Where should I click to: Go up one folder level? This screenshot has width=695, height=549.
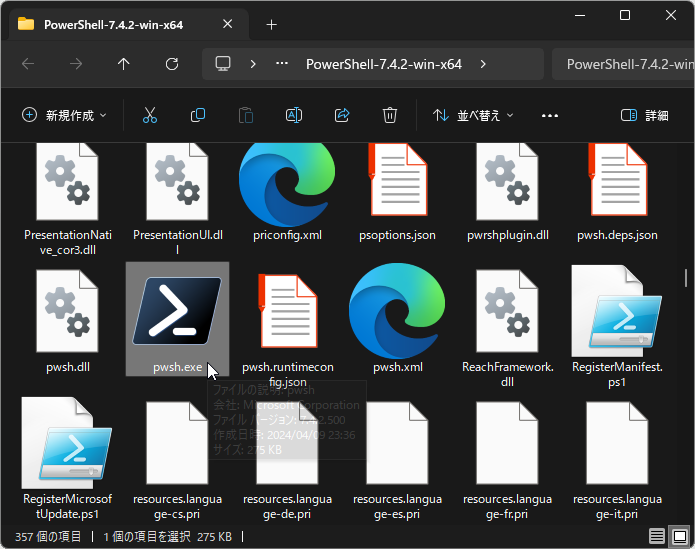pyautogui.click(x=124, y=64)
